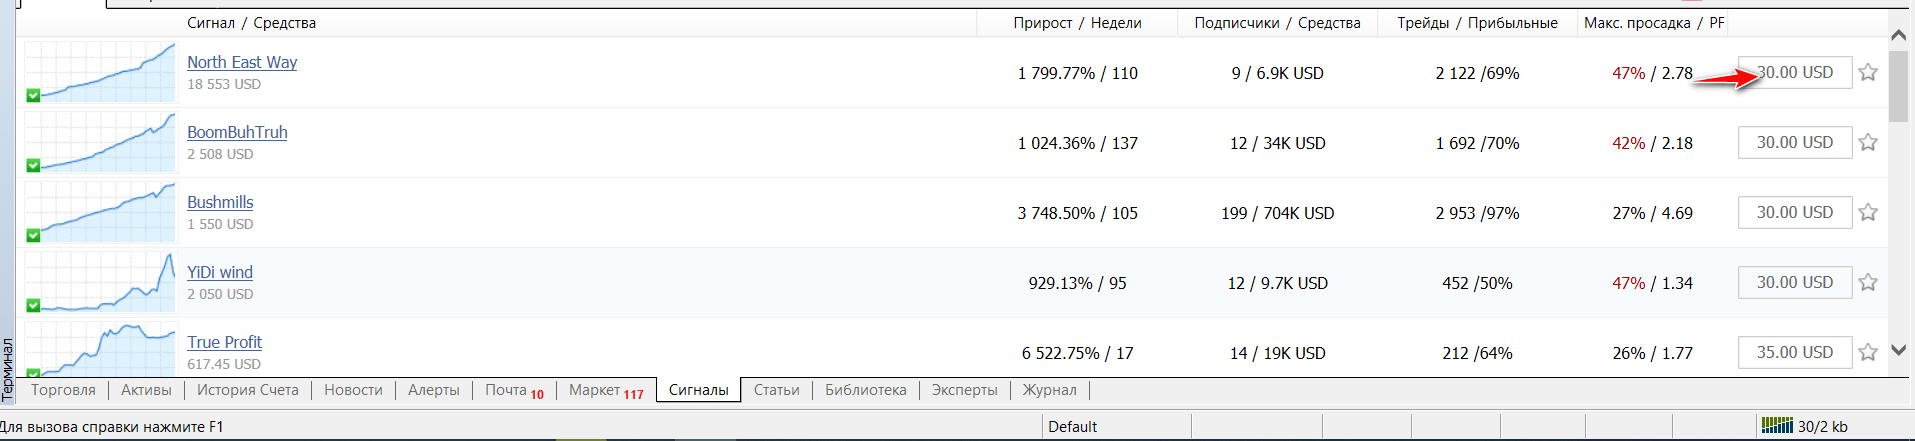Open the True Profit signal link

tap(224, 342)
